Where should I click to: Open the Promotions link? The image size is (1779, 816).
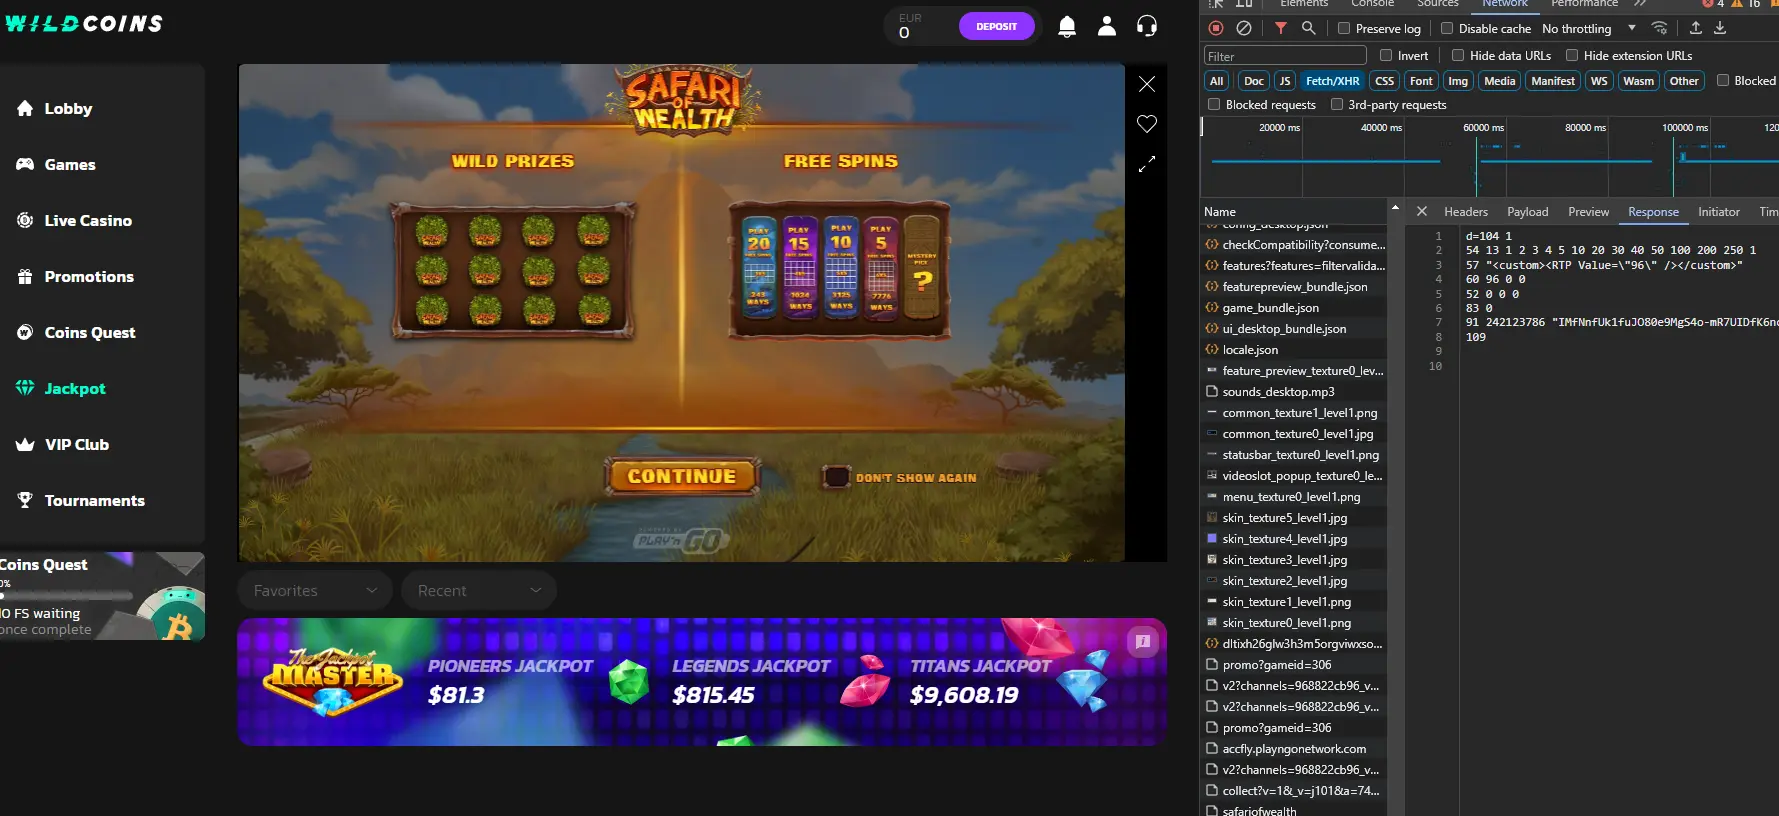tap(89, 276)
